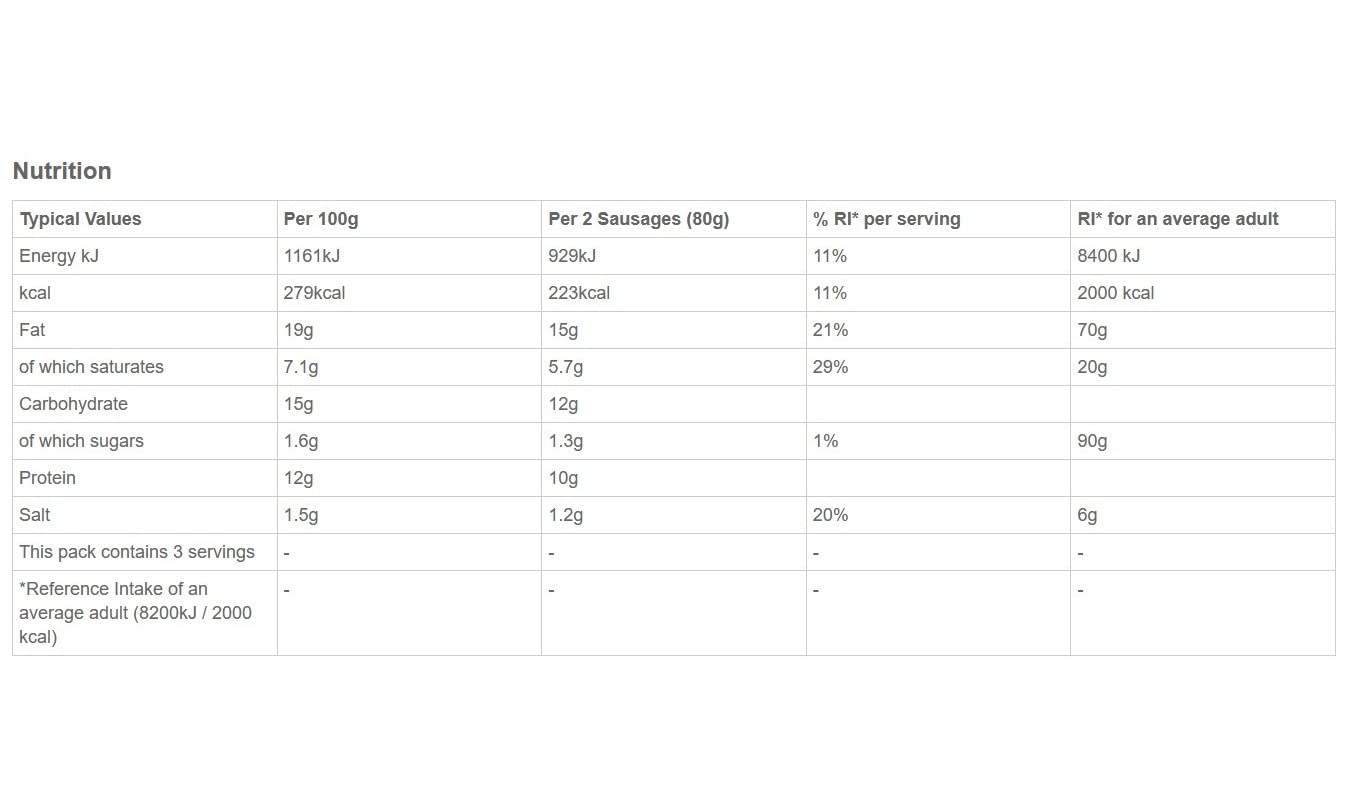1351x800 pixels.
Task: Select the 6g salt reference intake cell
Action: tap(1087, 515)
